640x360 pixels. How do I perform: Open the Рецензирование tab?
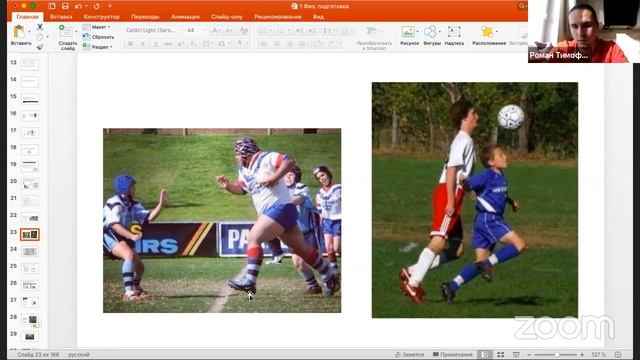coord(278,17)
